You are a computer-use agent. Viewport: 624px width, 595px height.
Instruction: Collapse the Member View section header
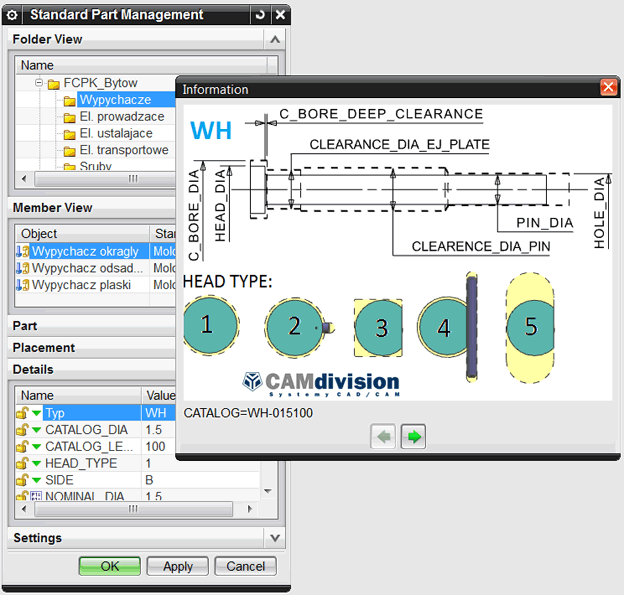(92, 208)
